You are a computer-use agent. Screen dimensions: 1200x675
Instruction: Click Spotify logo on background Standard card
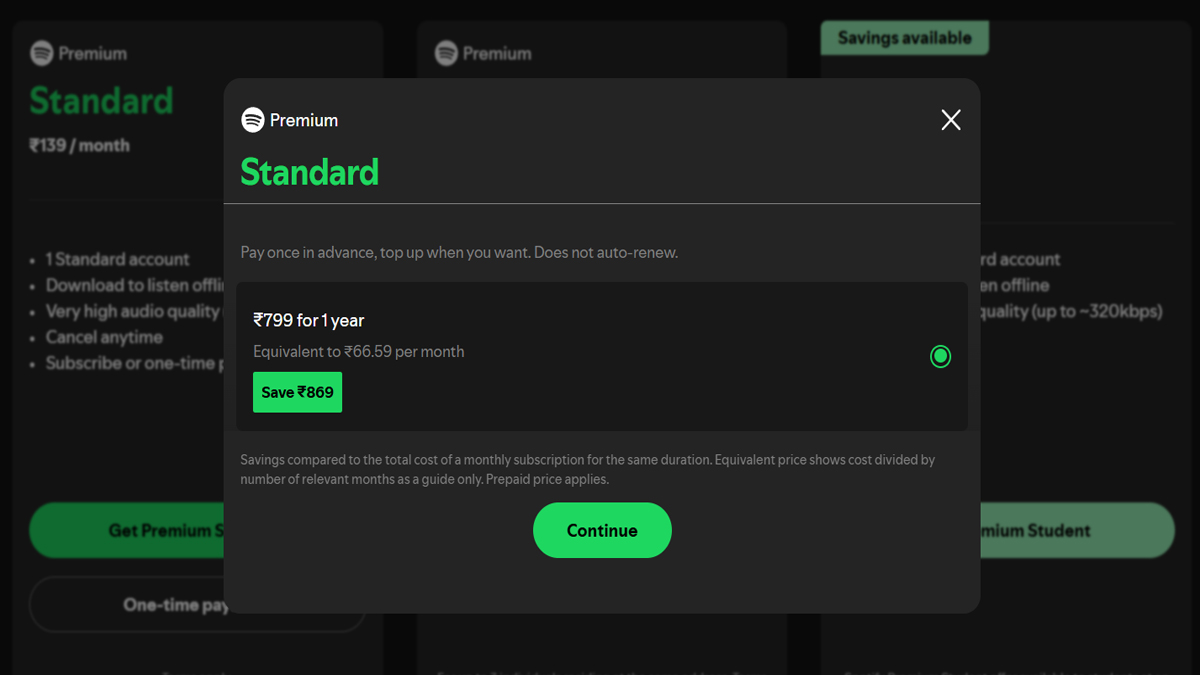click(x=41, y=52)
